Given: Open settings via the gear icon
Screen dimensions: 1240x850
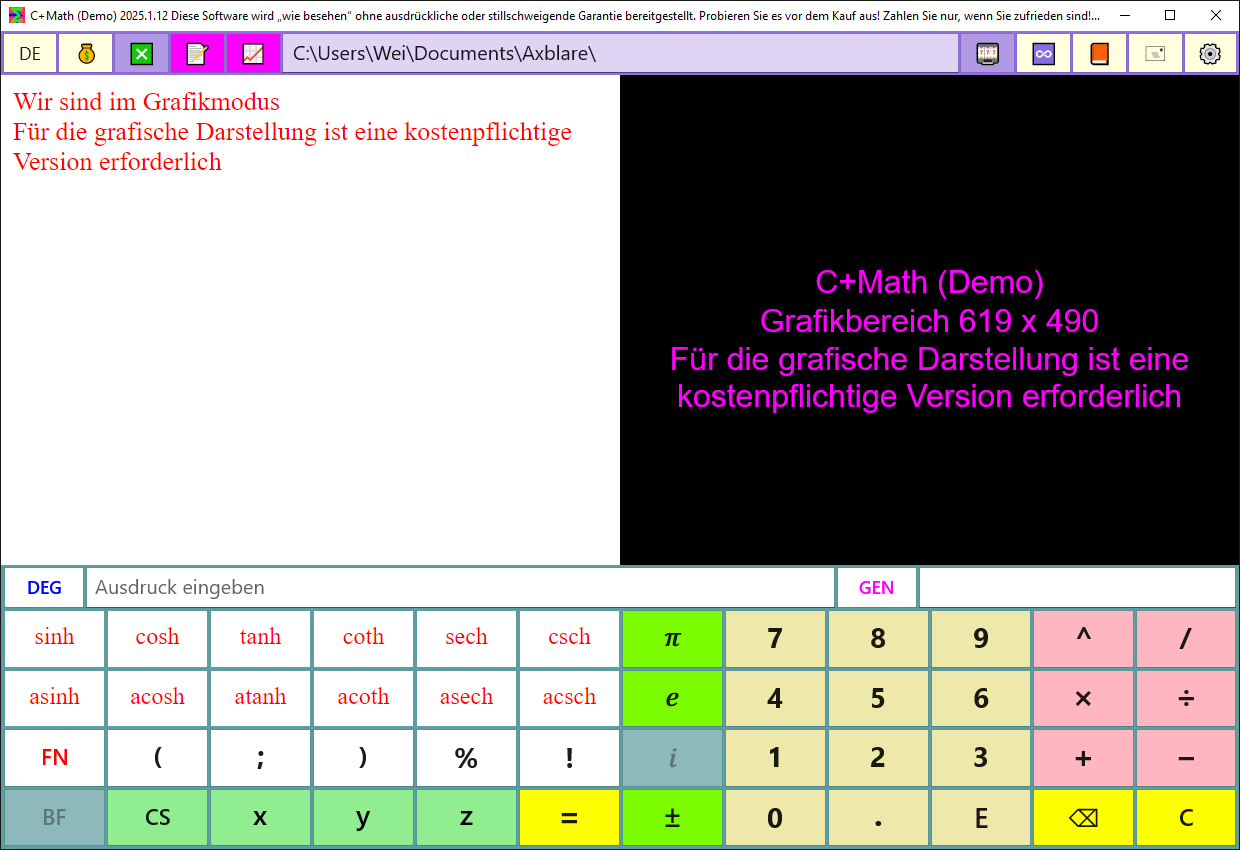Looking at the screenshot, I should point(1210,54).
